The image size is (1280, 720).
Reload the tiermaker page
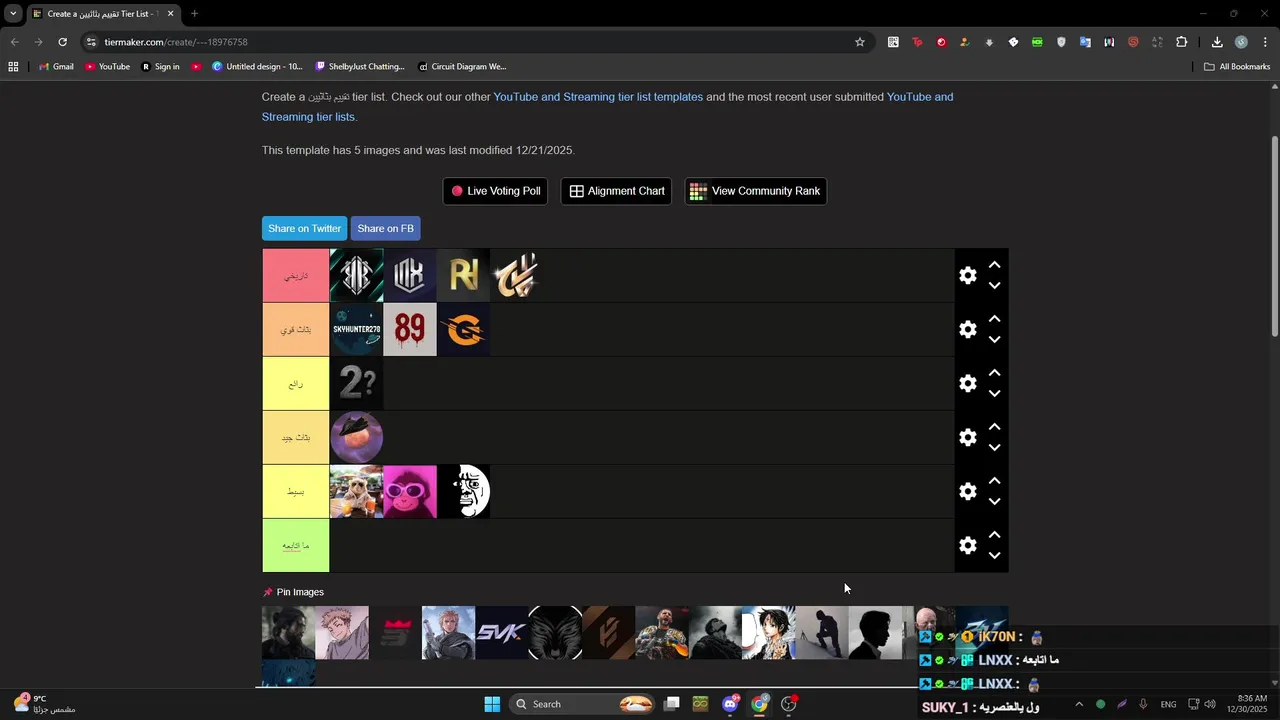[62, 42]
